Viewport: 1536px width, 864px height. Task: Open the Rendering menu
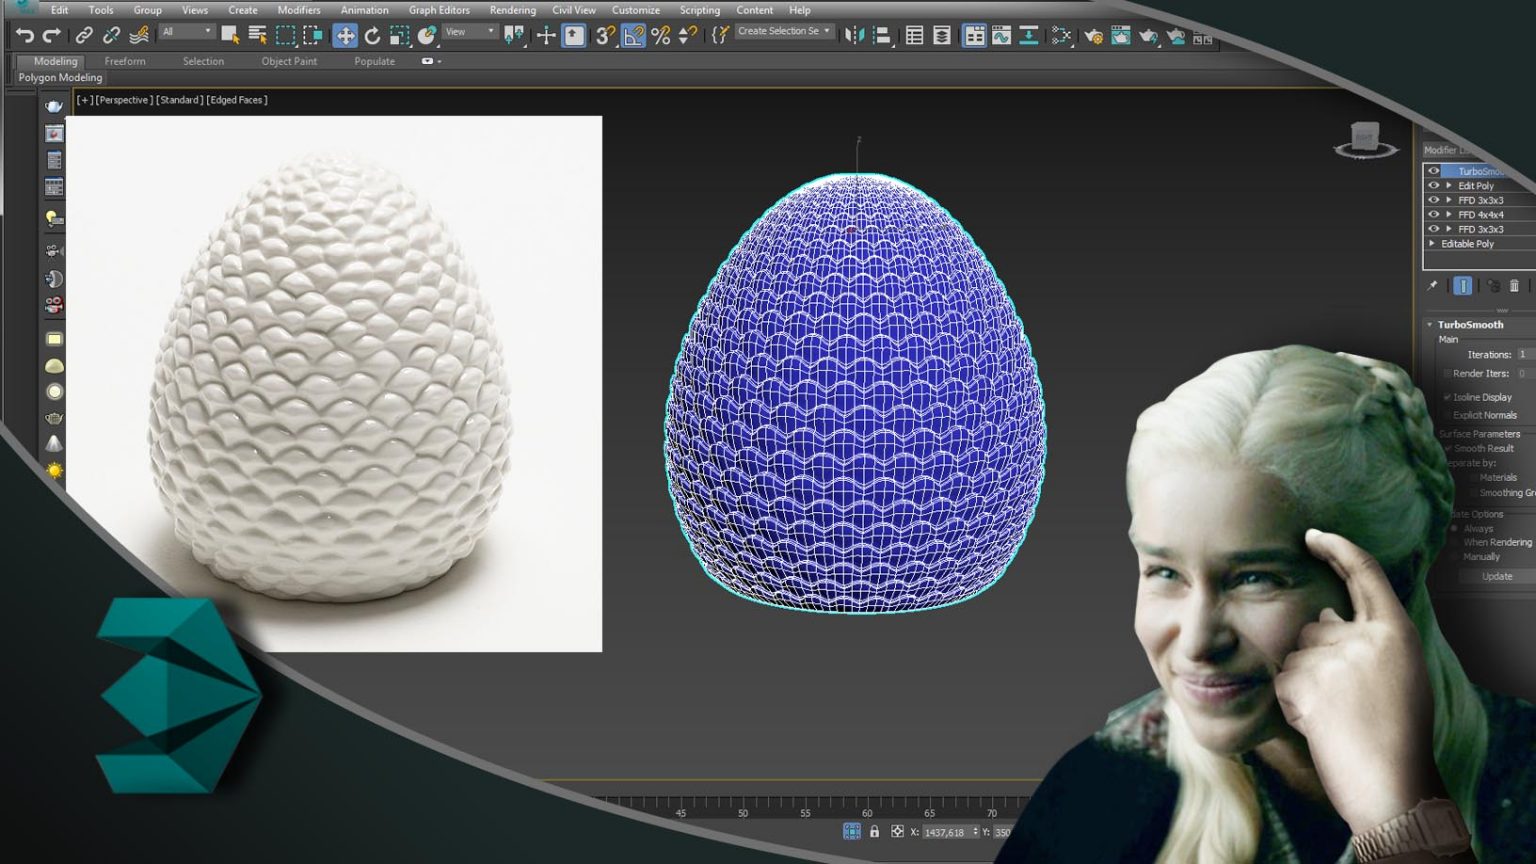pos(513,10)
